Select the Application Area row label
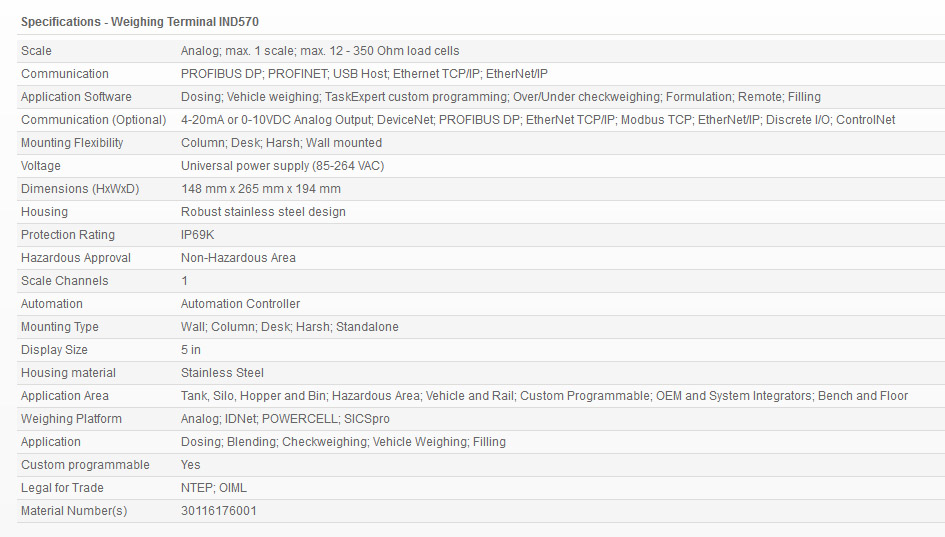Screen dimensions: 945x537 [x=65, y=396]
